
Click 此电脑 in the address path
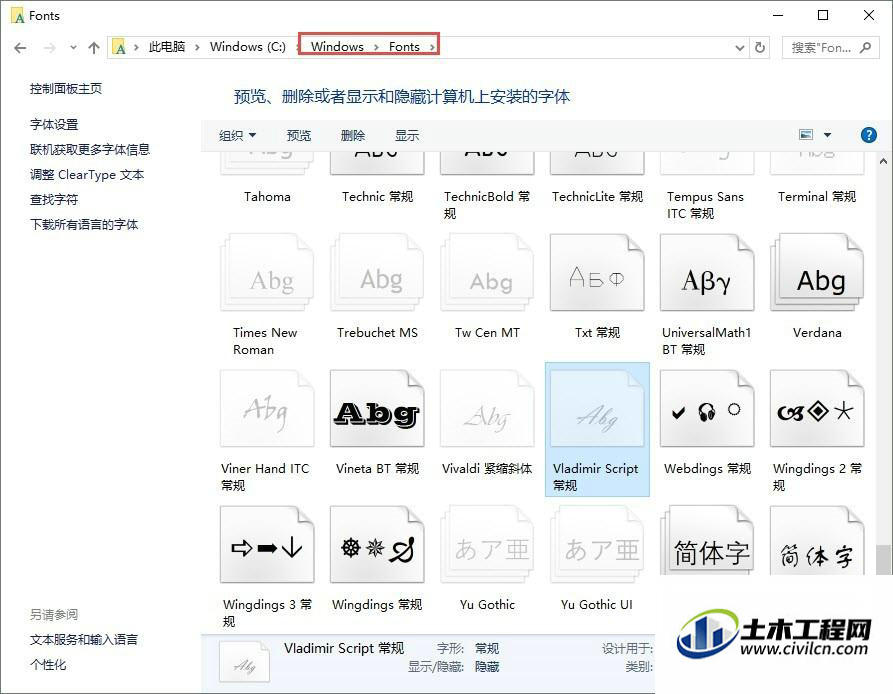(167, 47)
